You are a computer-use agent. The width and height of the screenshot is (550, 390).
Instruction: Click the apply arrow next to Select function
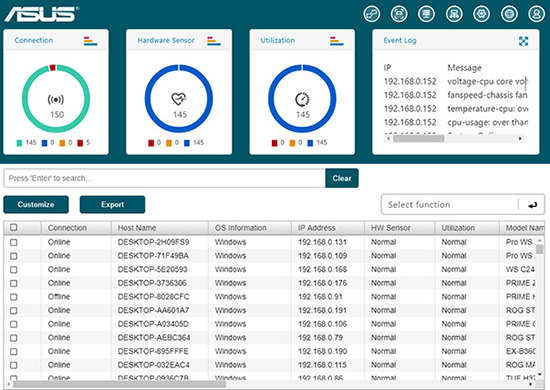532,205
